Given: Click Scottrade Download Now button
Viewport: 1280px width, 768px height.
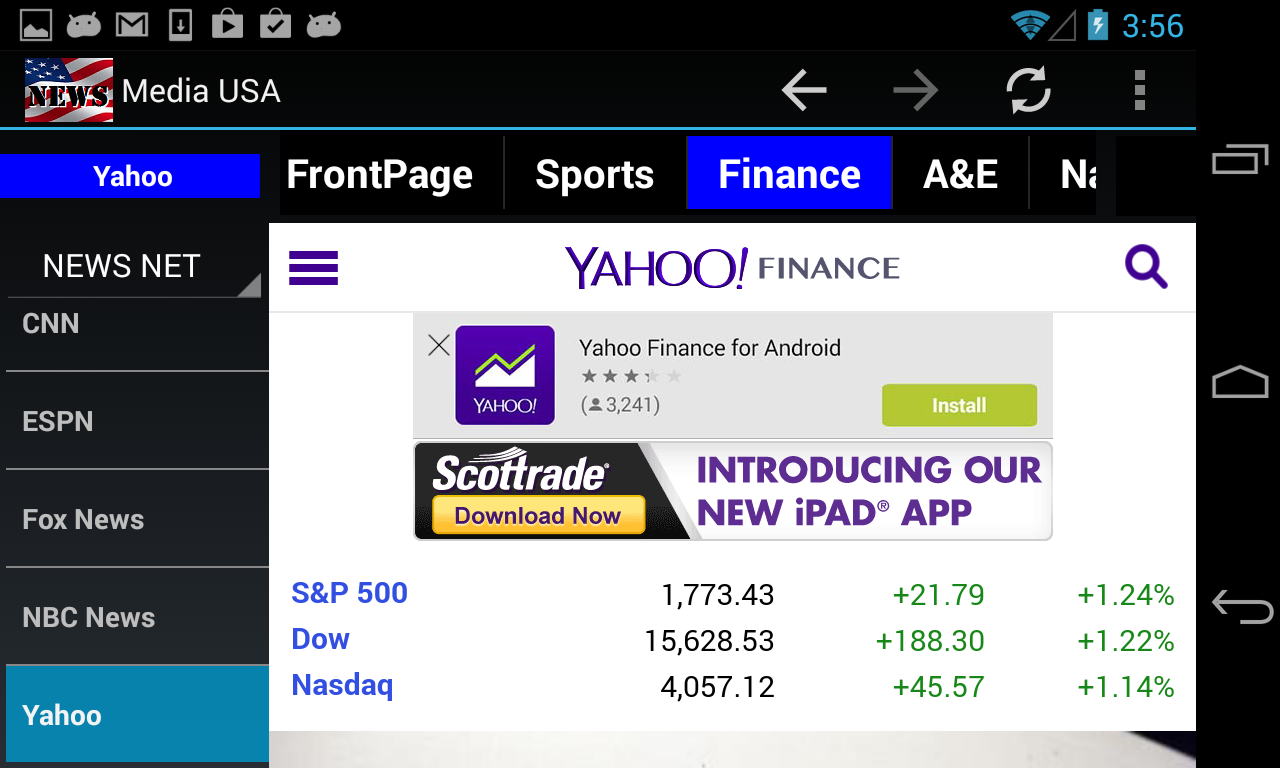Looking at the screenshot, I should click(538, 516).
